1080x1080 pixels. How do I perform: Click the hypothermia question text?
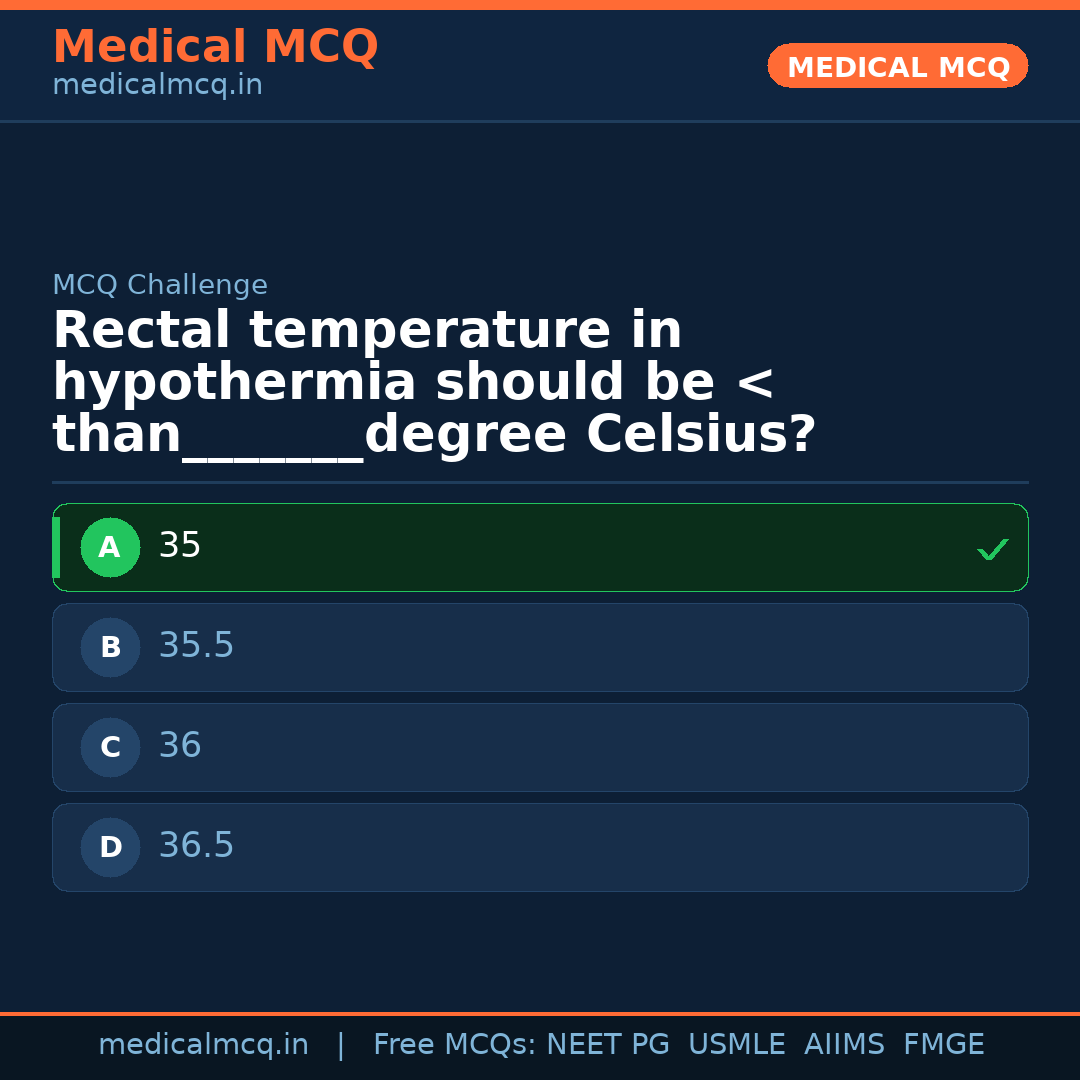[434, 383]
